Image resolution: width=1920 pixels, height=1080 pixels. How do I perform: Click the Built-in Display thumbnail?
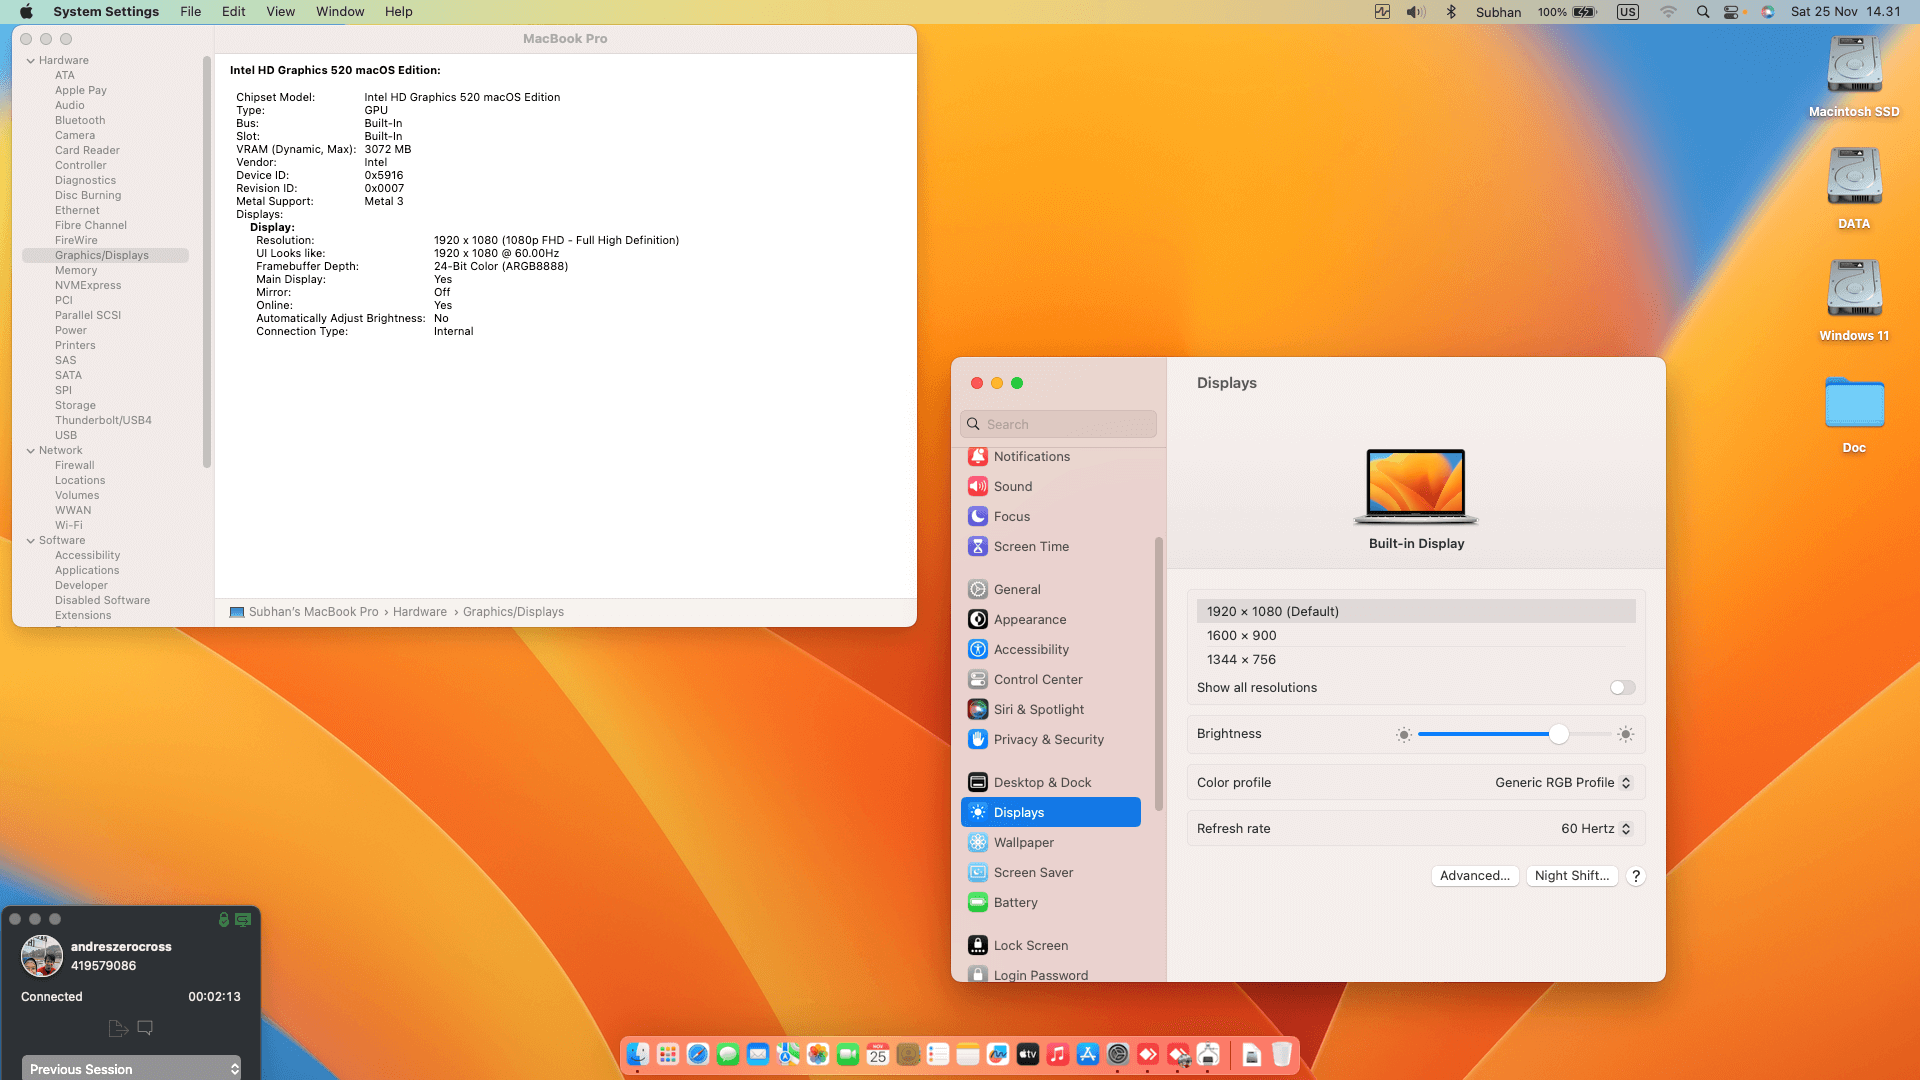[1416, 487]
